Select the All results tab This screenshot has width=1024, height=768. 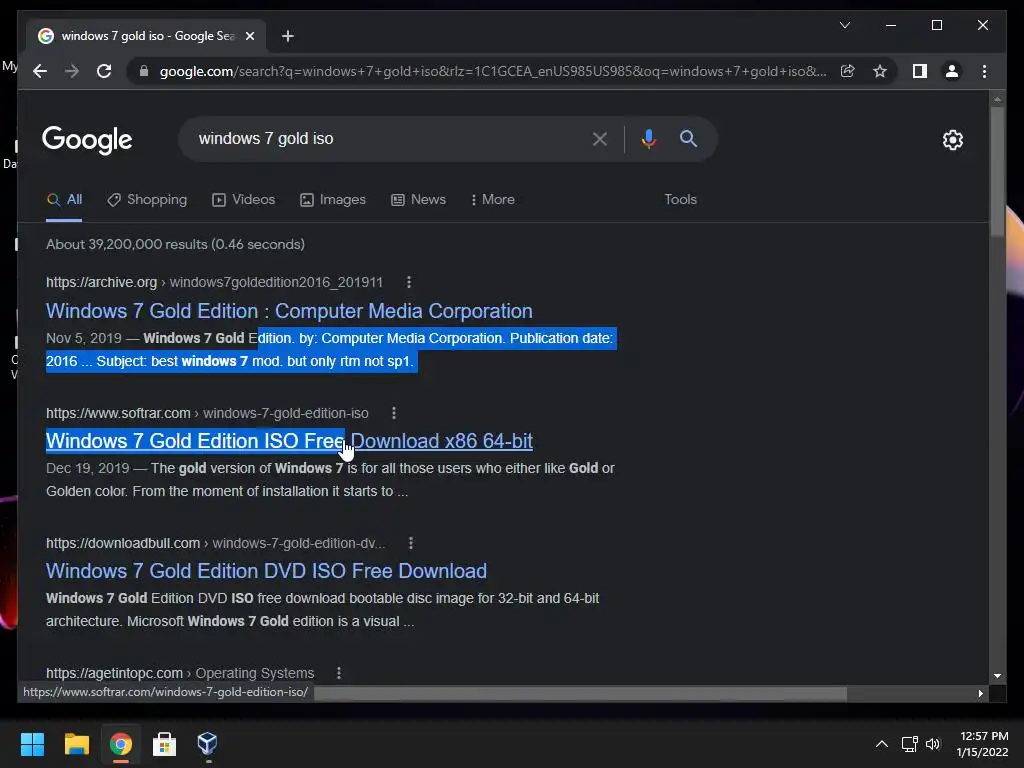point(64,200)
